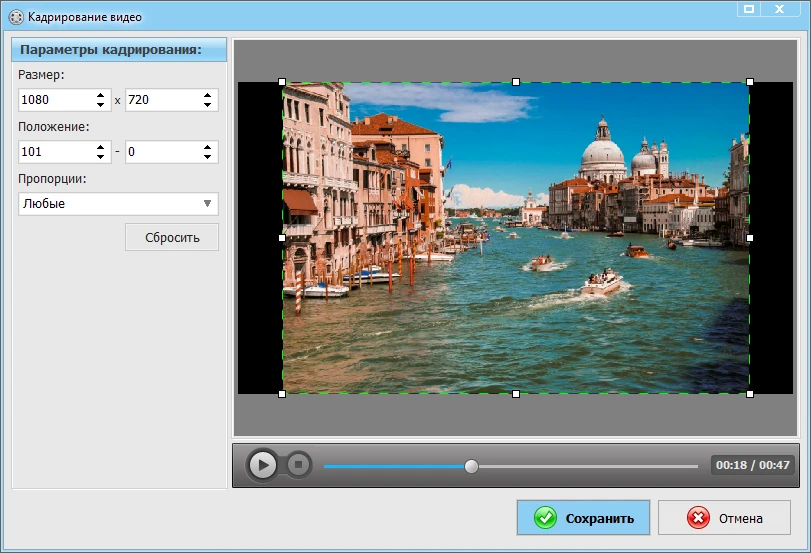Image resolution: width=811 pixels, height=553 pixels.
Task: Click the height field showing 720
Action: click(x=160, y=100)
